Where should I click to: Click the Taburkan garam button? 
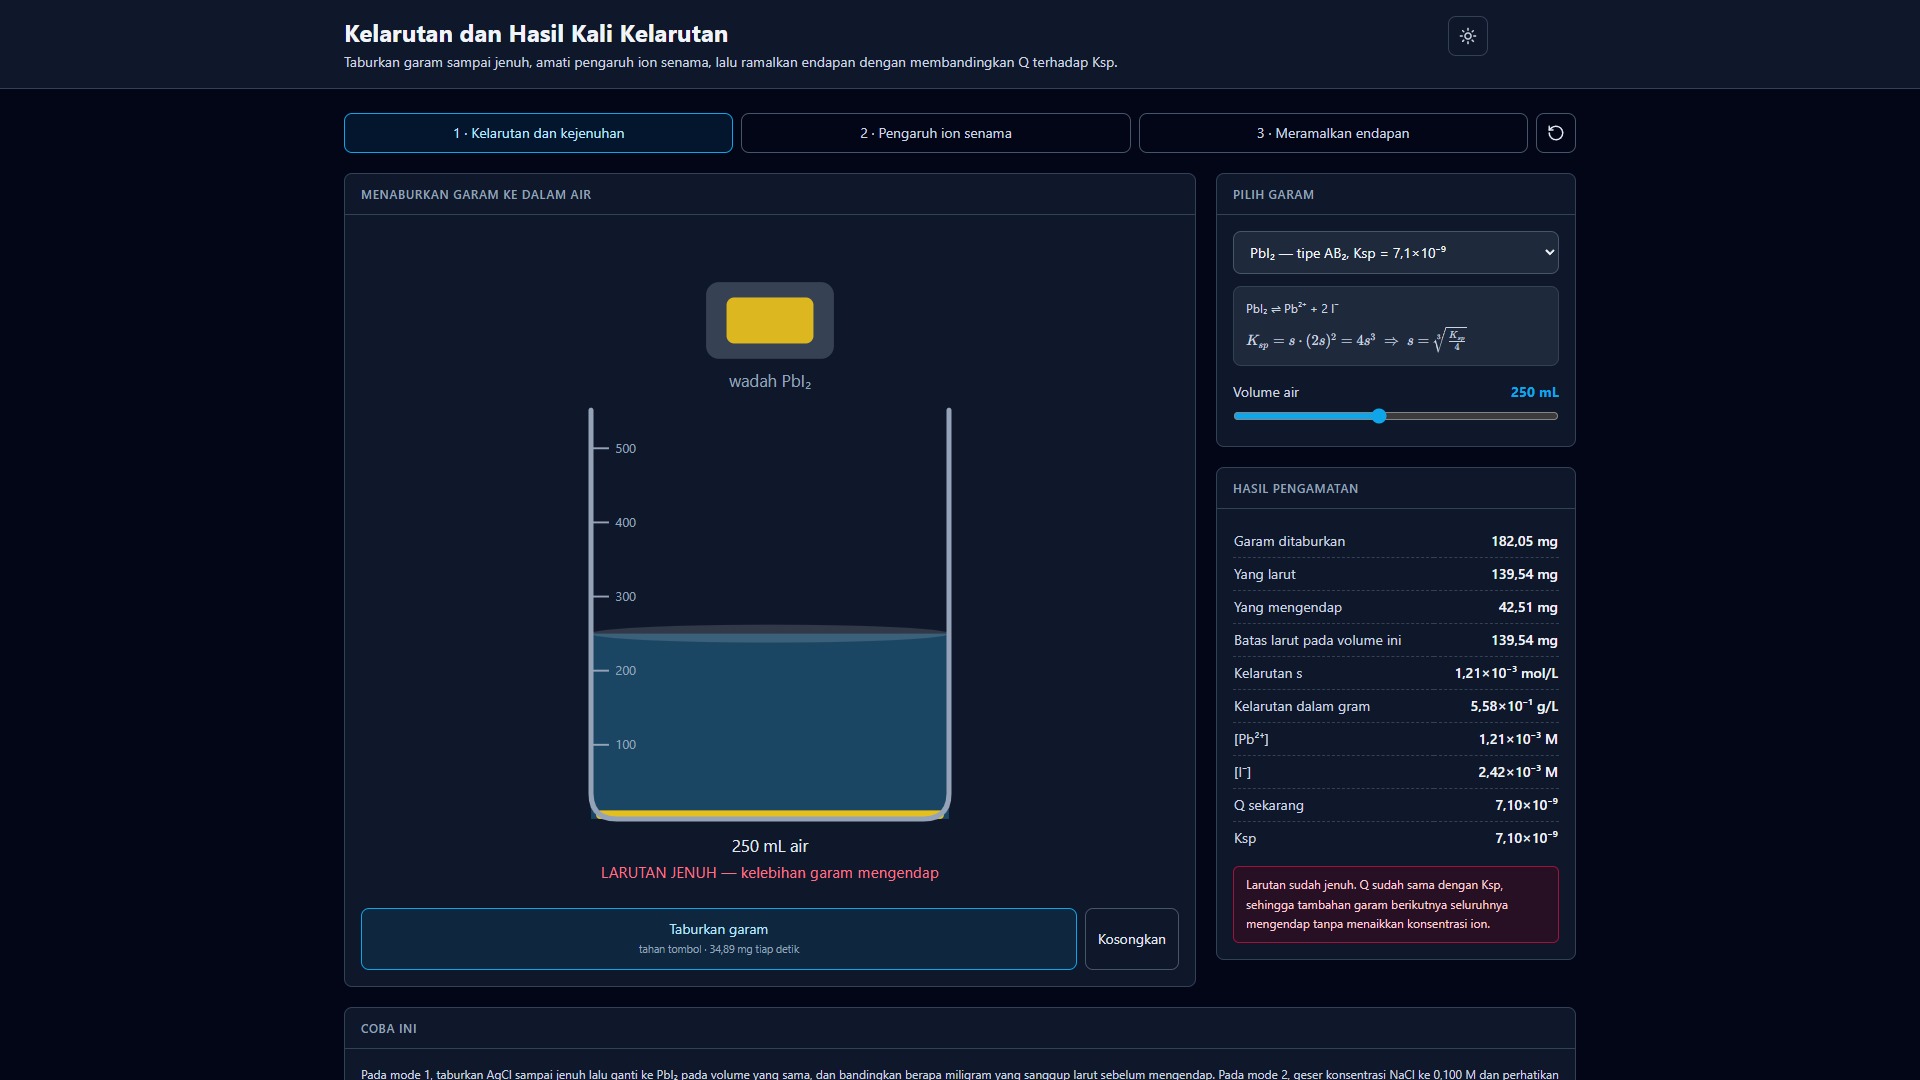tap(718, 939)
